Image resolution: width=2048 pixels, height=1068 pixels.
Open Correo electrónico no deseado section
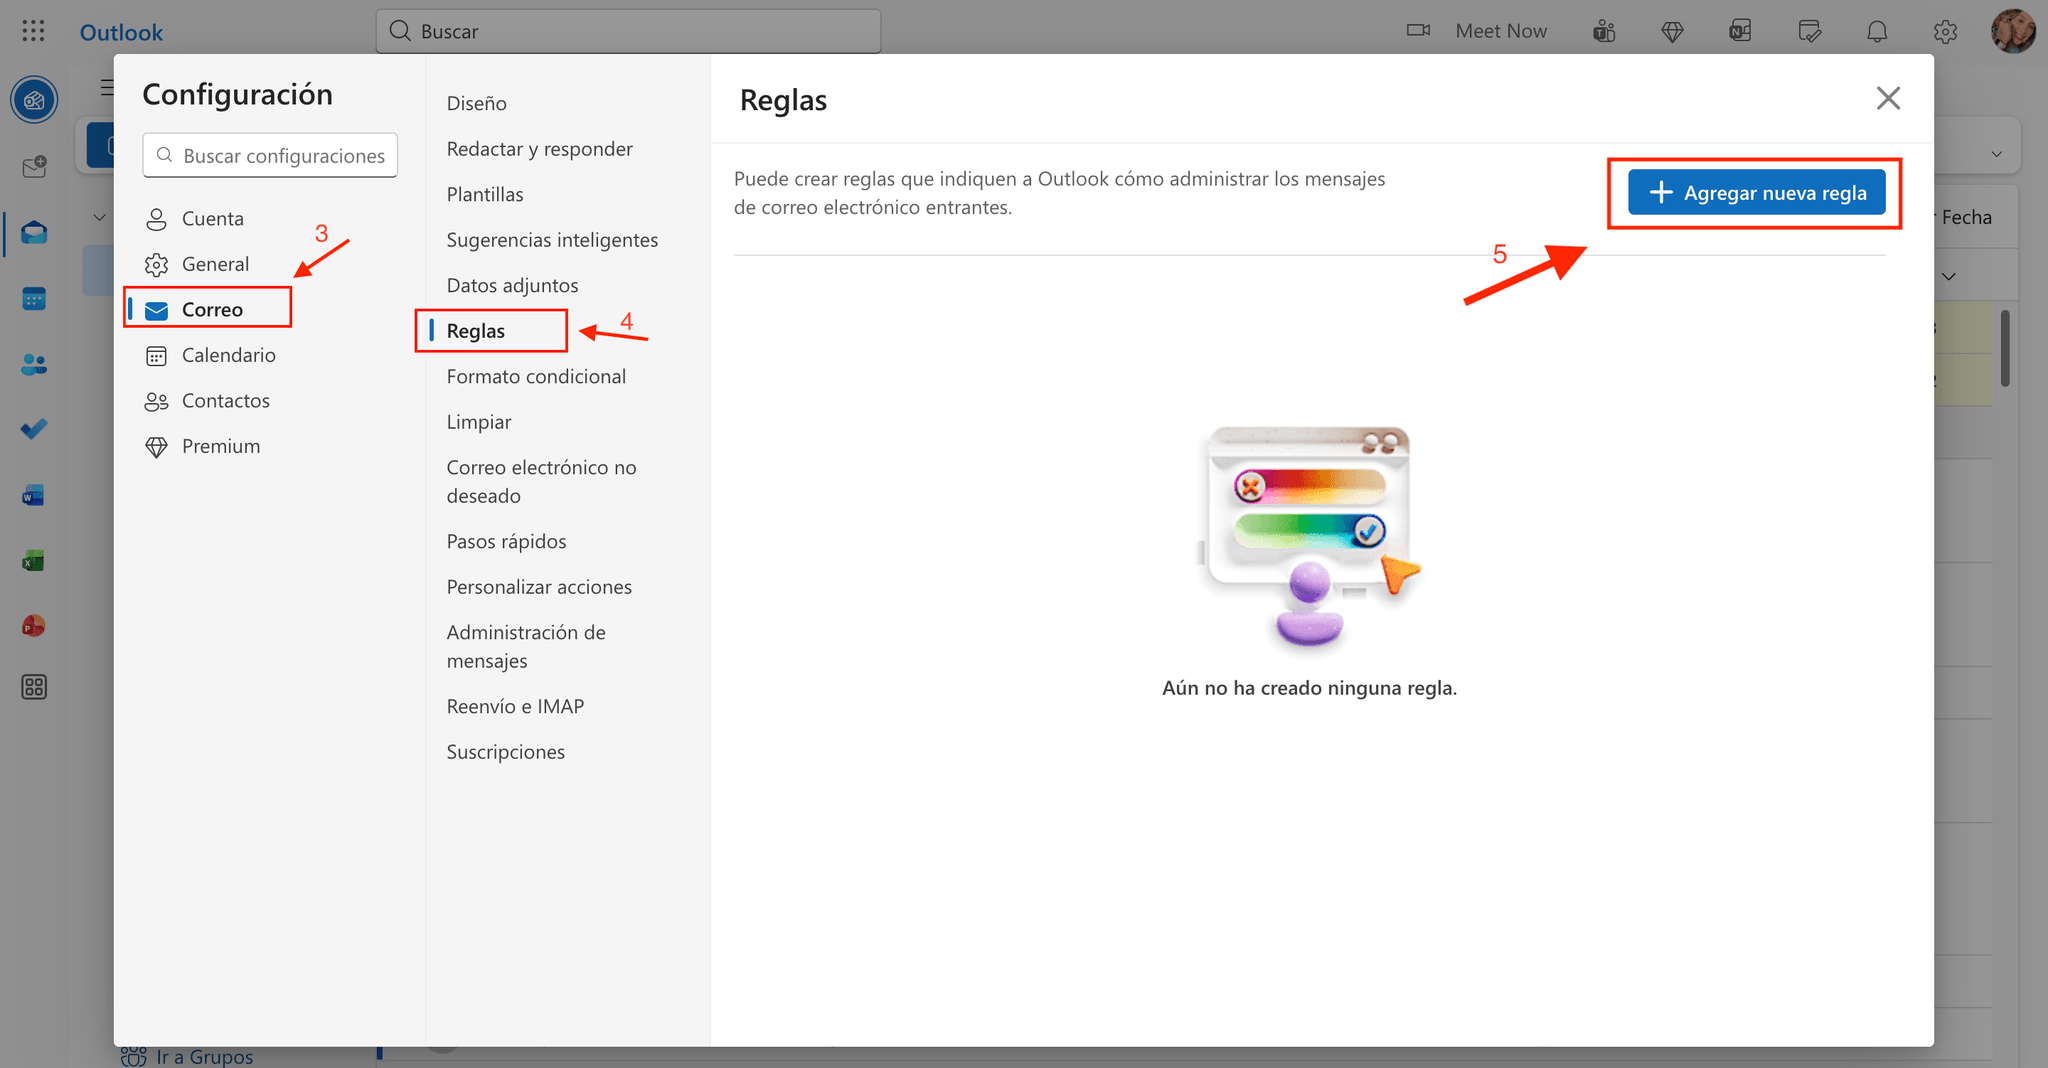(x=541, y=481)
